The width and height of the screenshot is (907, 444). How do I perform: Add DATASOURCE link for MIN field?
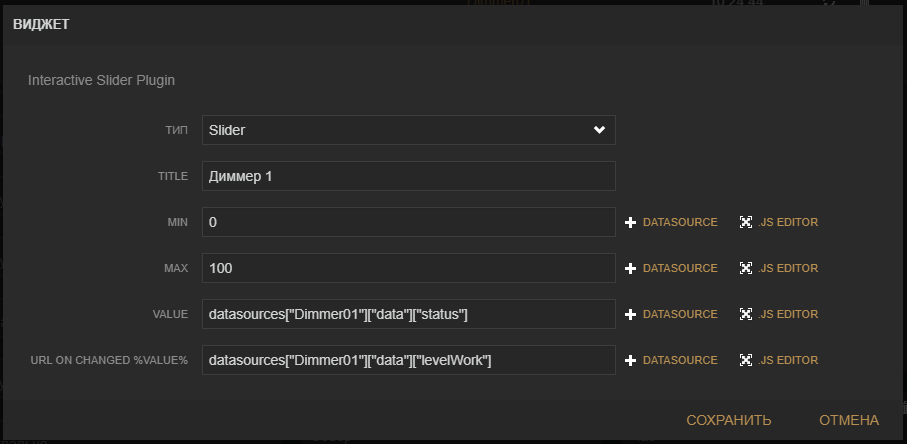coord(680,222)
